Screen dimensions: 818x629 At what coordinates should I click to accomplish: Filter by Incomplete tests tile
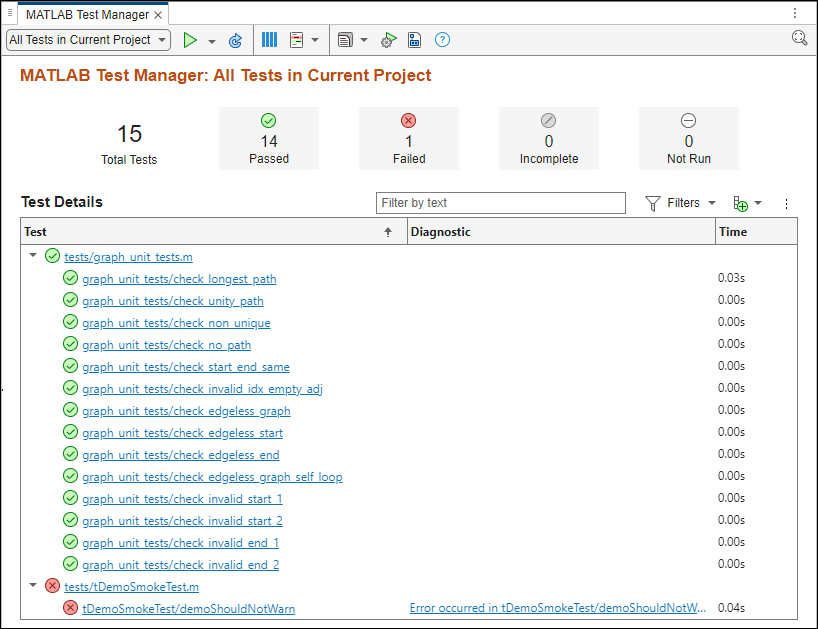pos(549,138)
